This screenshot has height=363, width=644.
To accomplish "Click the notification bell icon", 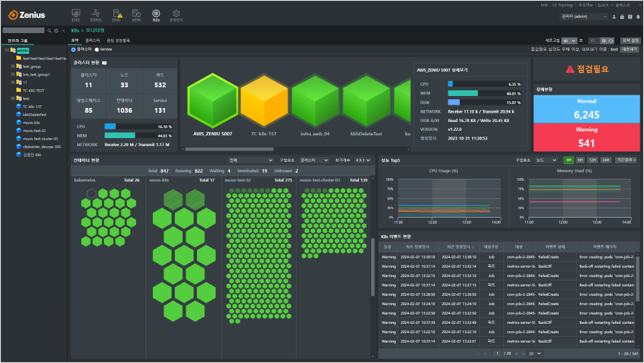I will click(638, 17).
